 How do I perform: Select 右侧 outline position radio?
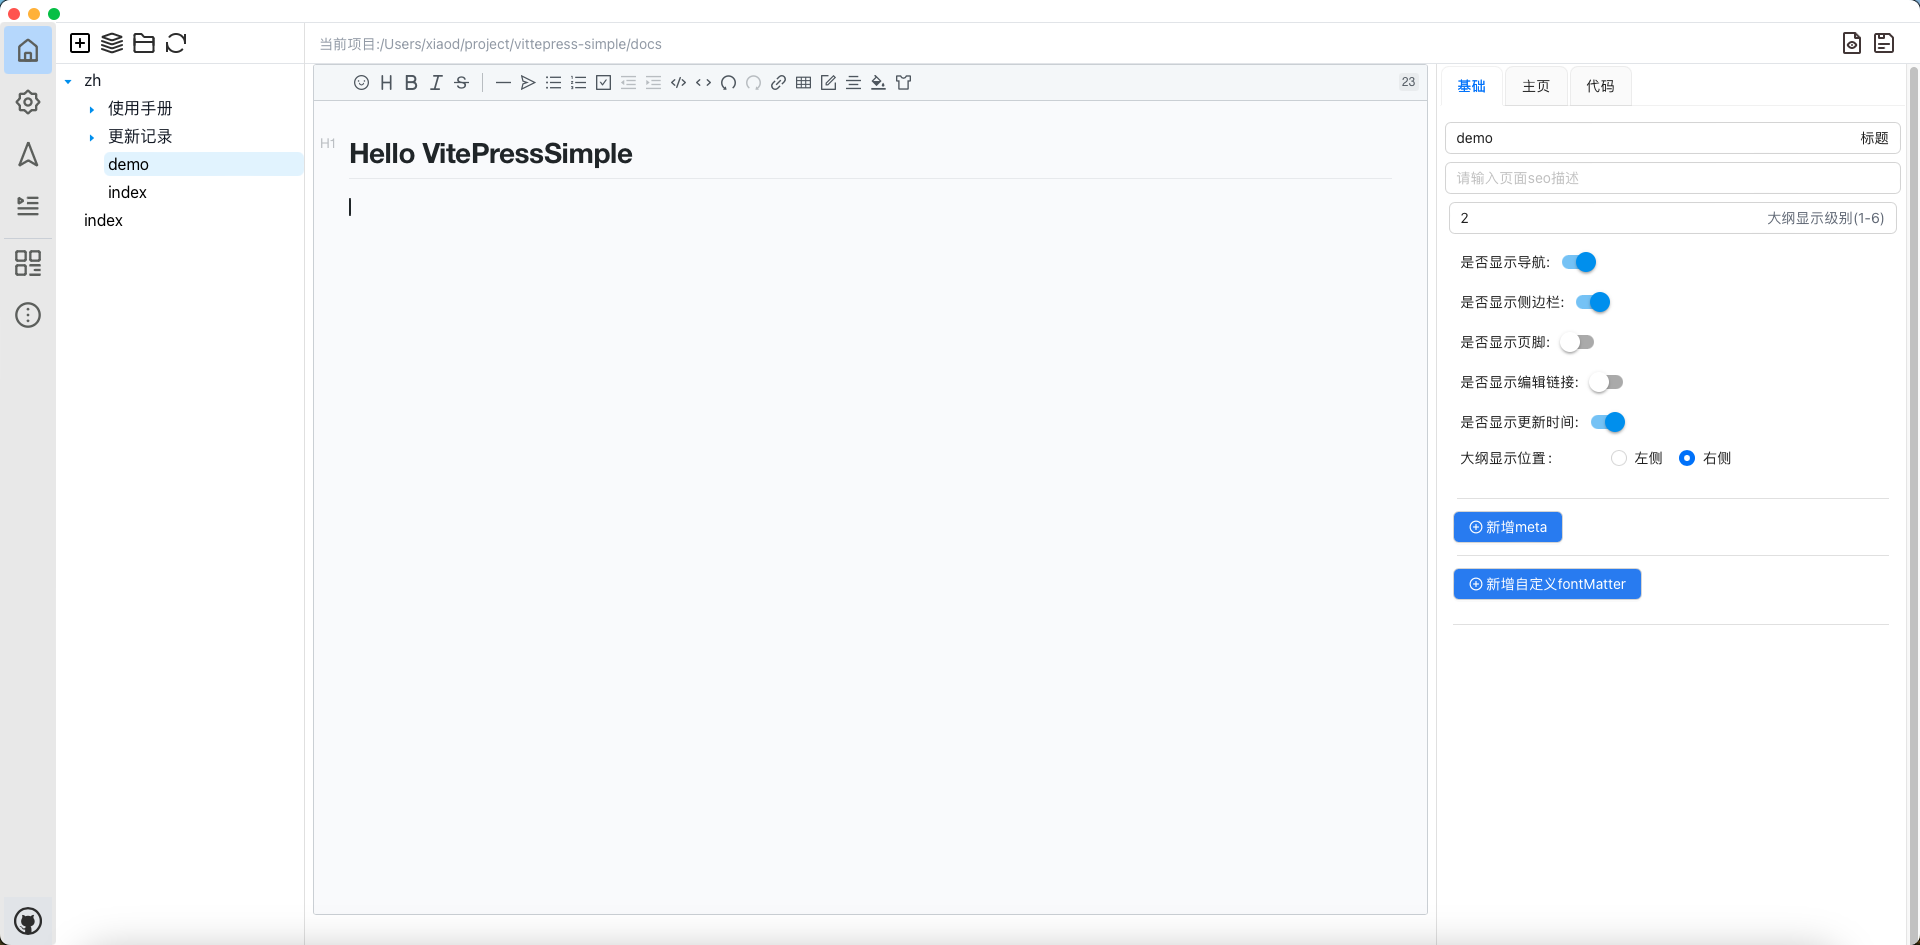coord(1687,458)
